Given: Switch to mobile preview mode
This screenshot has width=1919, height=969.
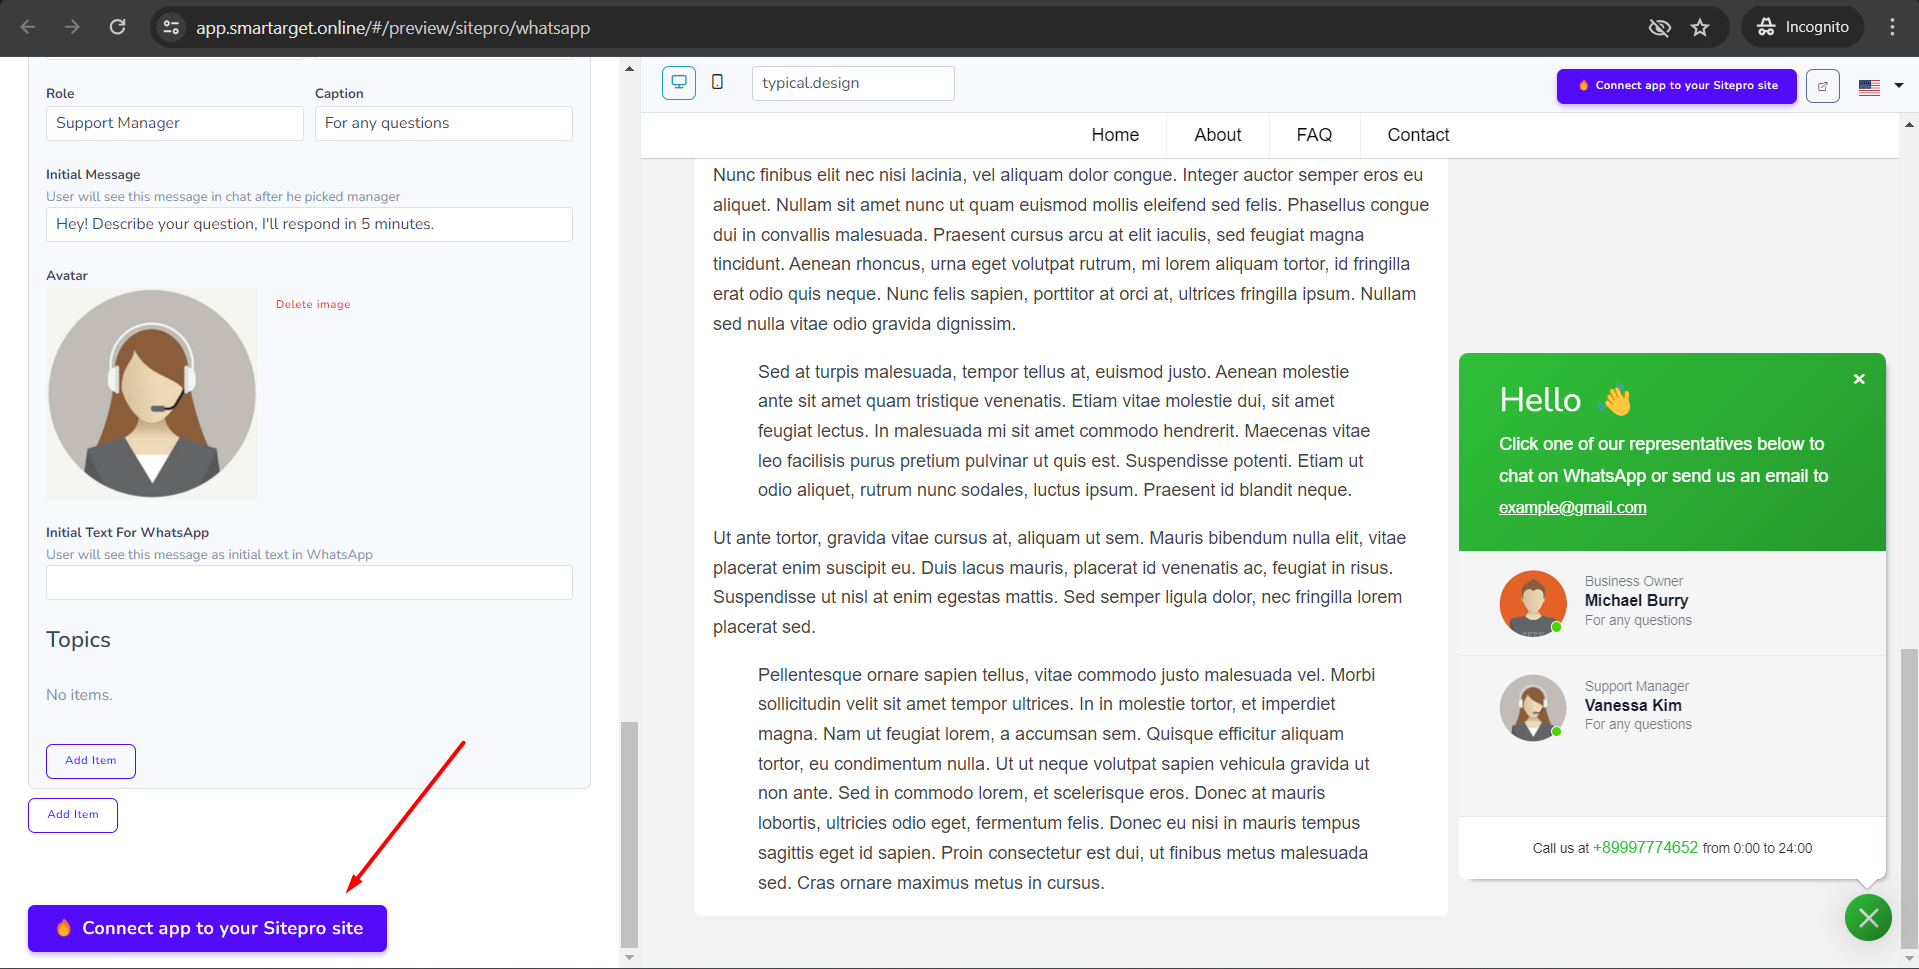Looking at the screenshot, I should tap(717, 83).
